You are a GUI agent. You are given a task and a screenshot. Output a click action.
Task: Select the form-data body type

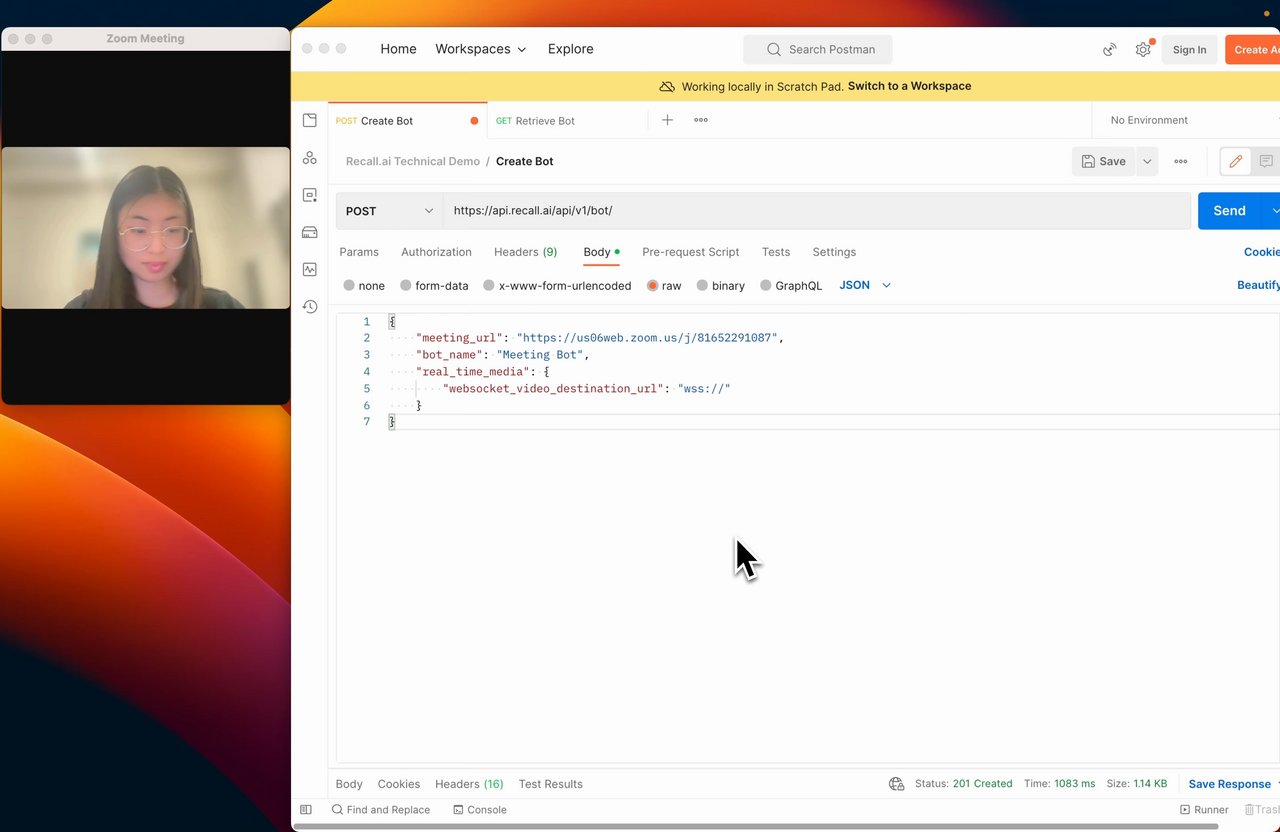(x=434, y=285)
